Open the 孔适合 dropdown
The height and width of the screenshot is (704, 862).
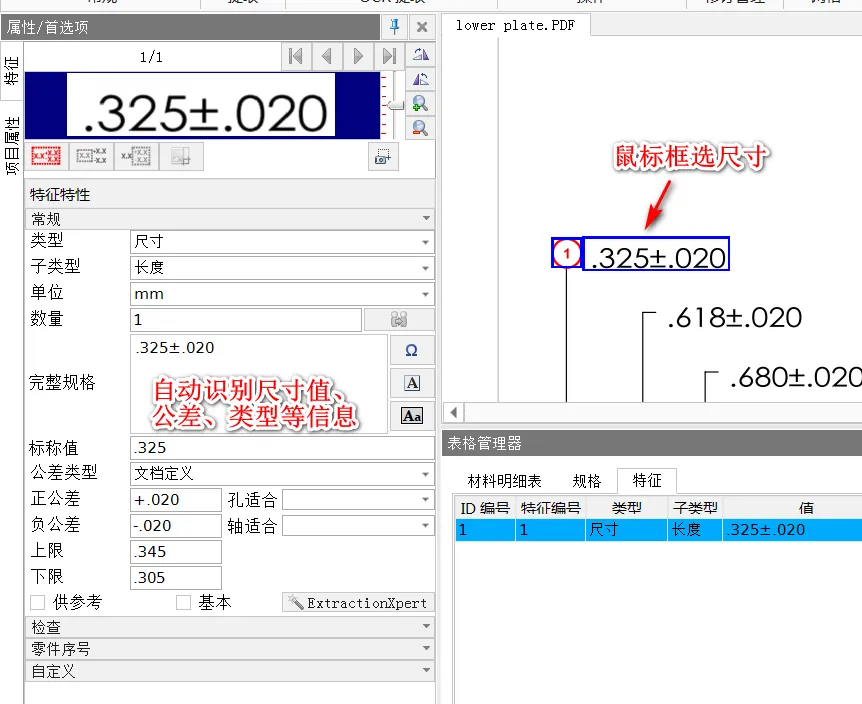tap(358, 500)
